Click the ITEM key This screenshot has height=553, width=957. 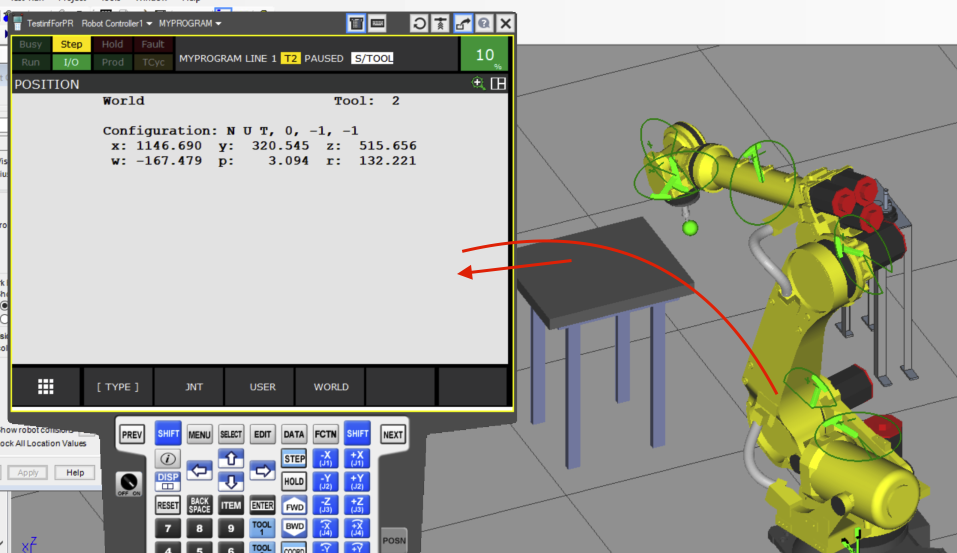pos(231,505)
